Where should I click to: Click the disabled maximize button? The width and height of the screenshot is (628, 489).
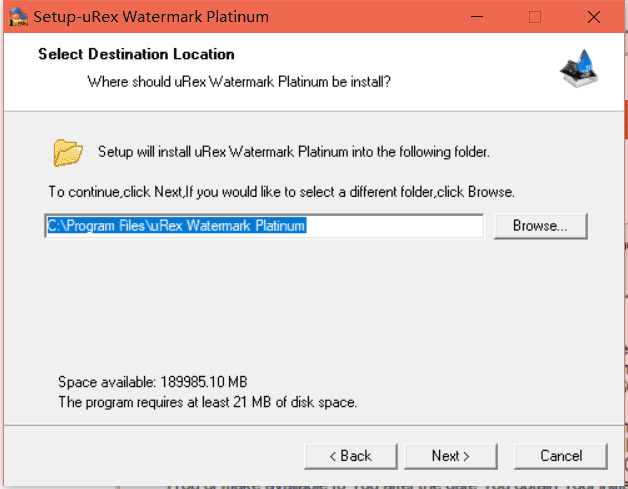pyautogui.click(x=535, y=17)
